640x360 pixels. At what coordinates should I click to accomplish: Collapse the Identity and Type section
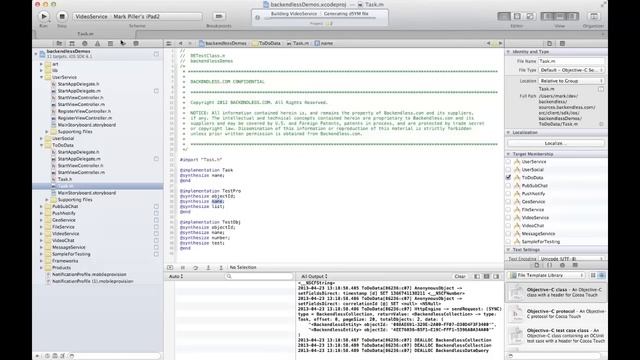tap(509, 52)
